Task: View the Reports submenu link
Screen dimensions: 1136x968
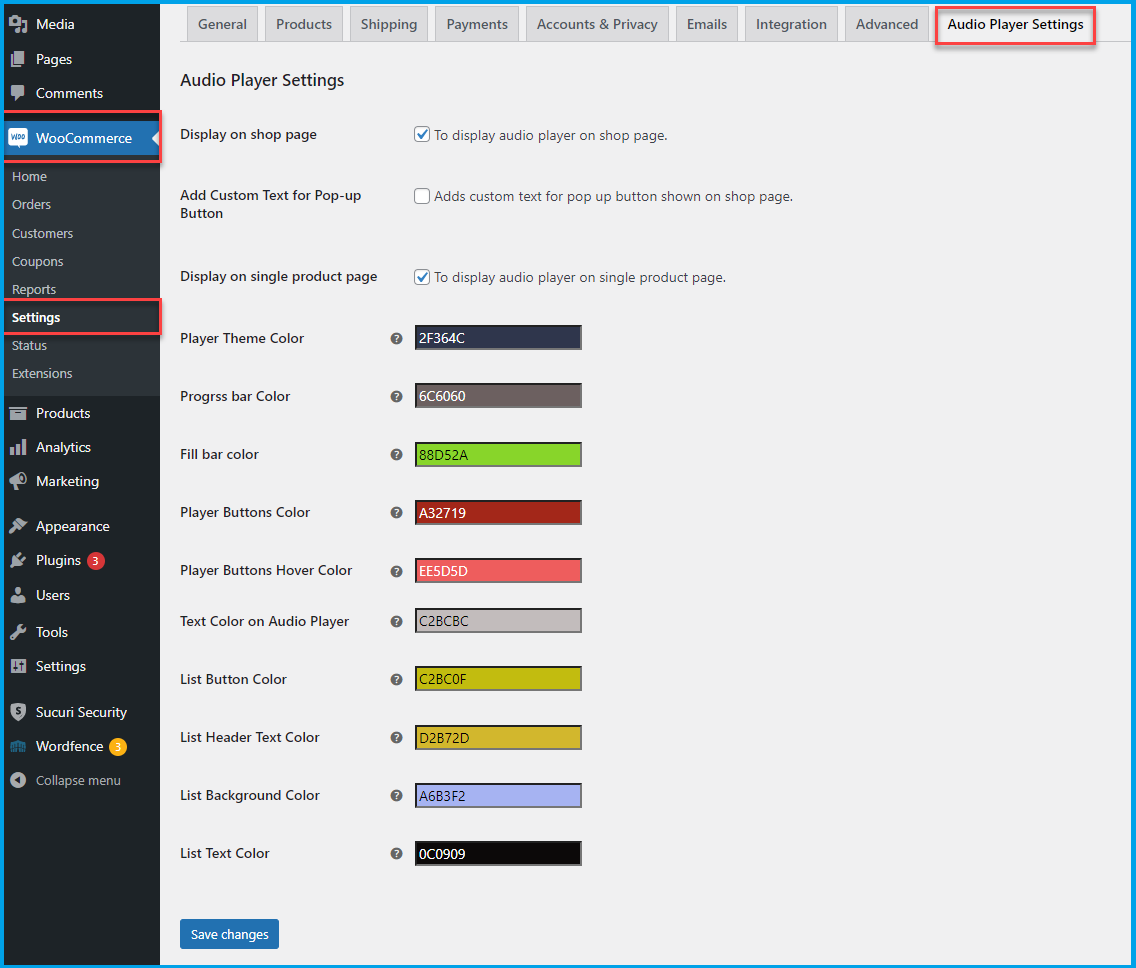Action: pyautogui.click(x=34, y=289)
